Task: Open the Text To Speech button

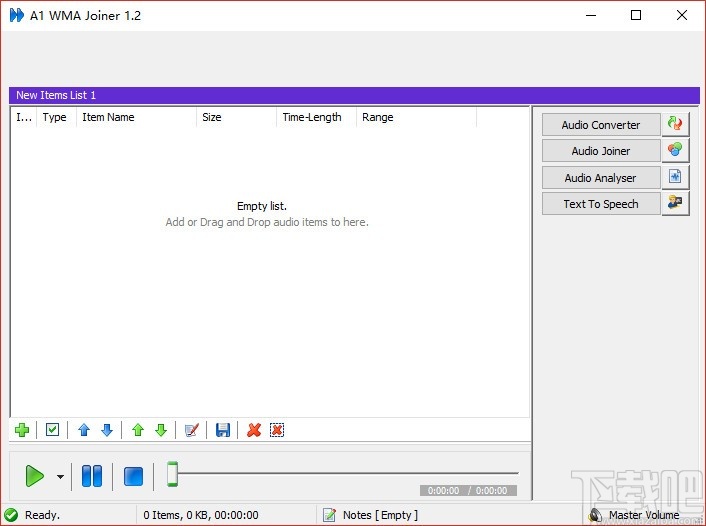Action: point(601,204)
